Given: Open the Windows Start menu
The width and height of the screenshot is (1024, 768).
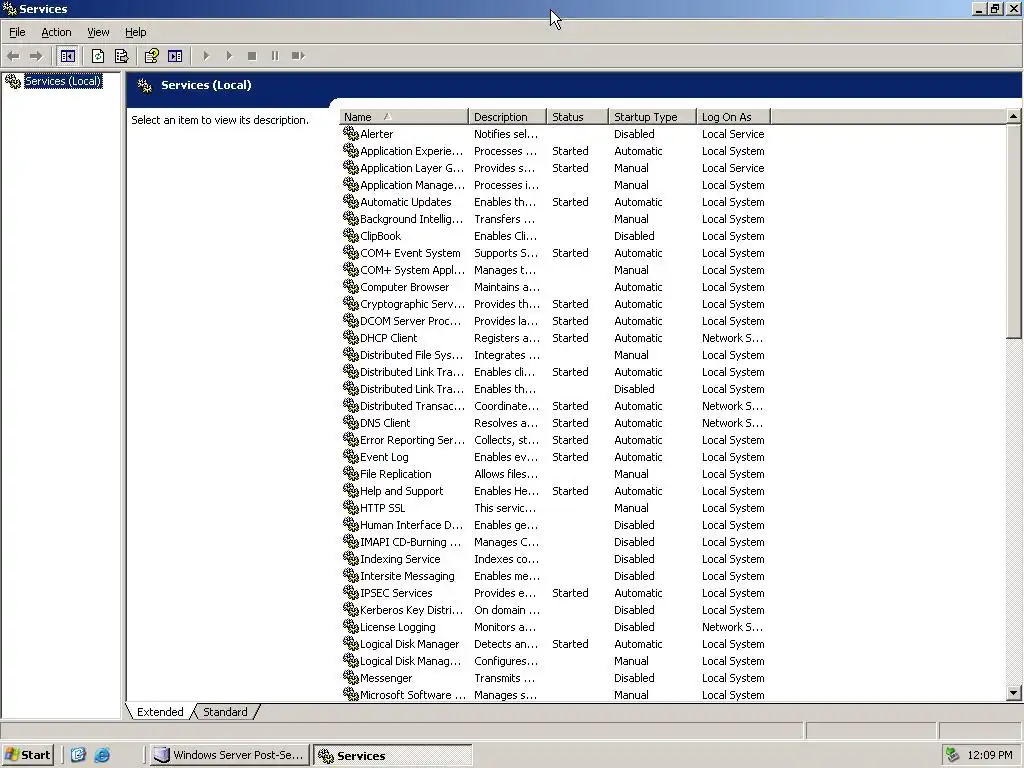Looking at the screenshot, I should tap(28, 755).
